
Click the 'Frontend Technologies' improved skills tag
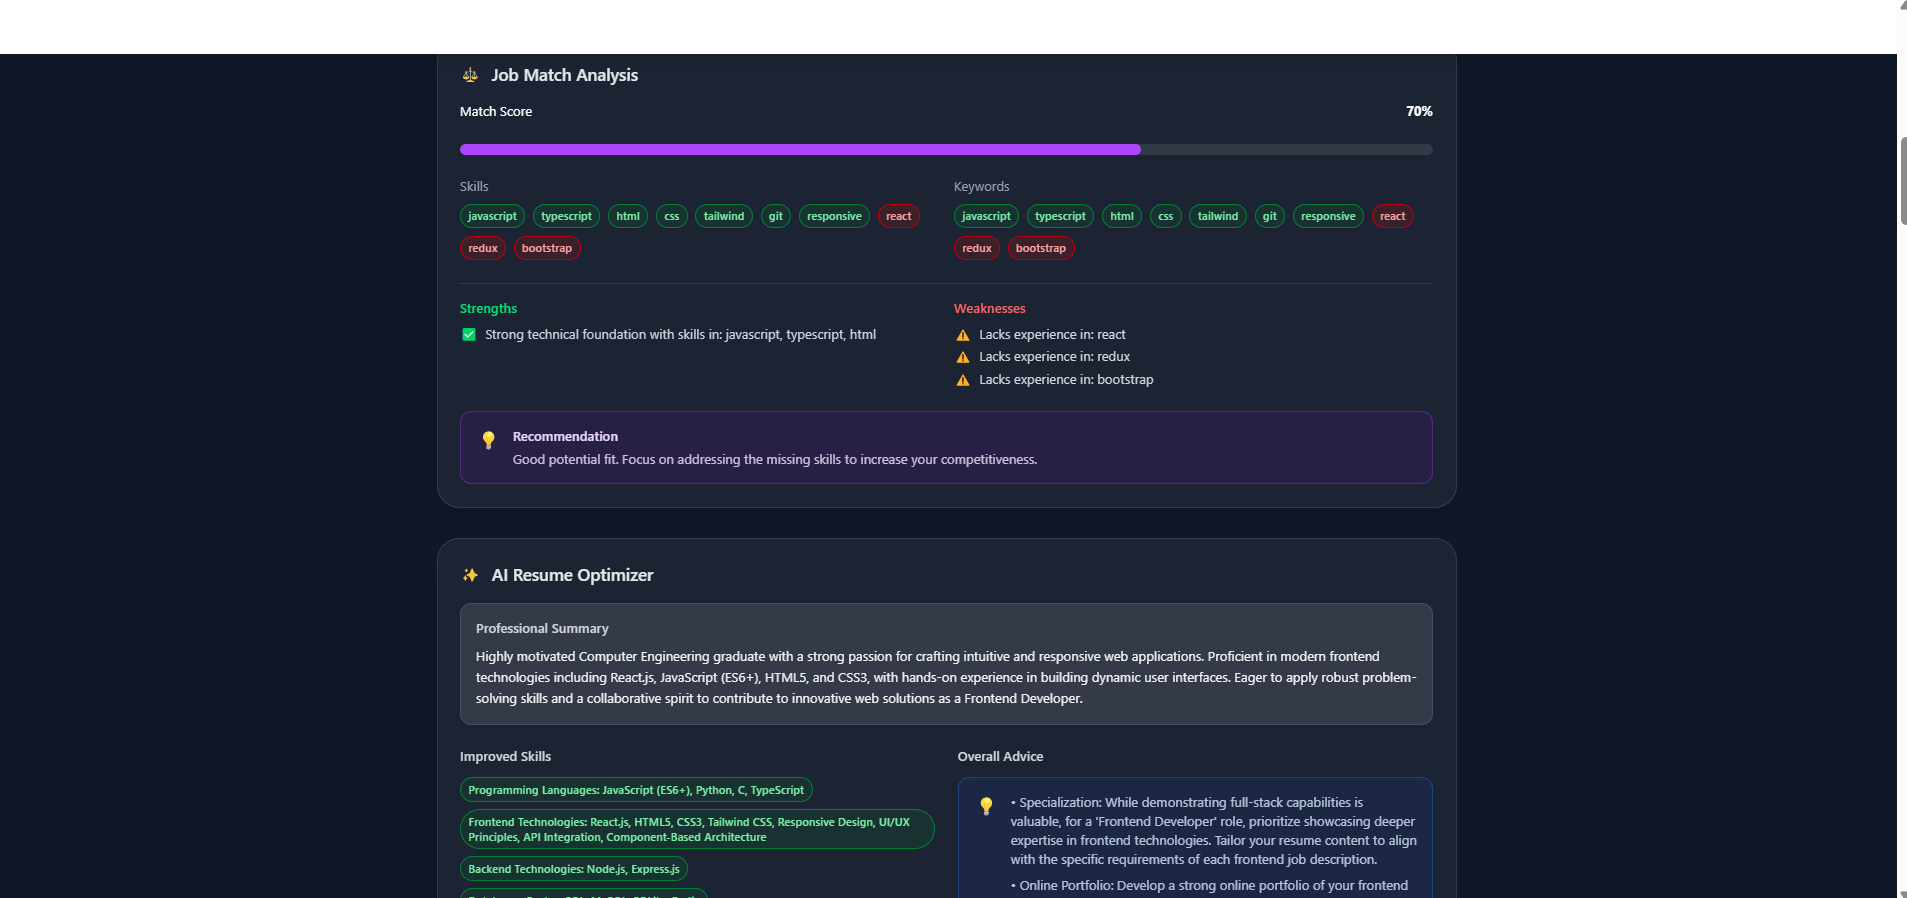697,829
